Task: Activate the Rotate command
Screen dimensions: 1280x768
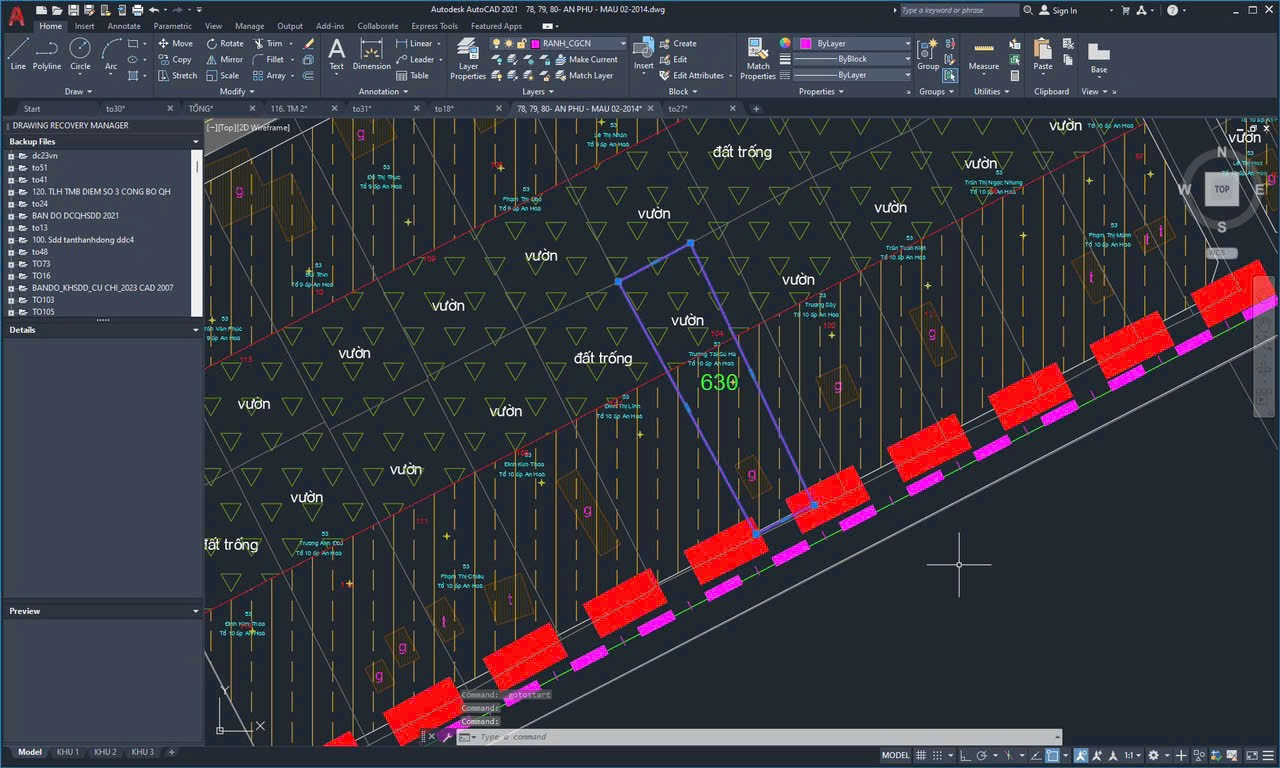Action: tap(225, 43)
